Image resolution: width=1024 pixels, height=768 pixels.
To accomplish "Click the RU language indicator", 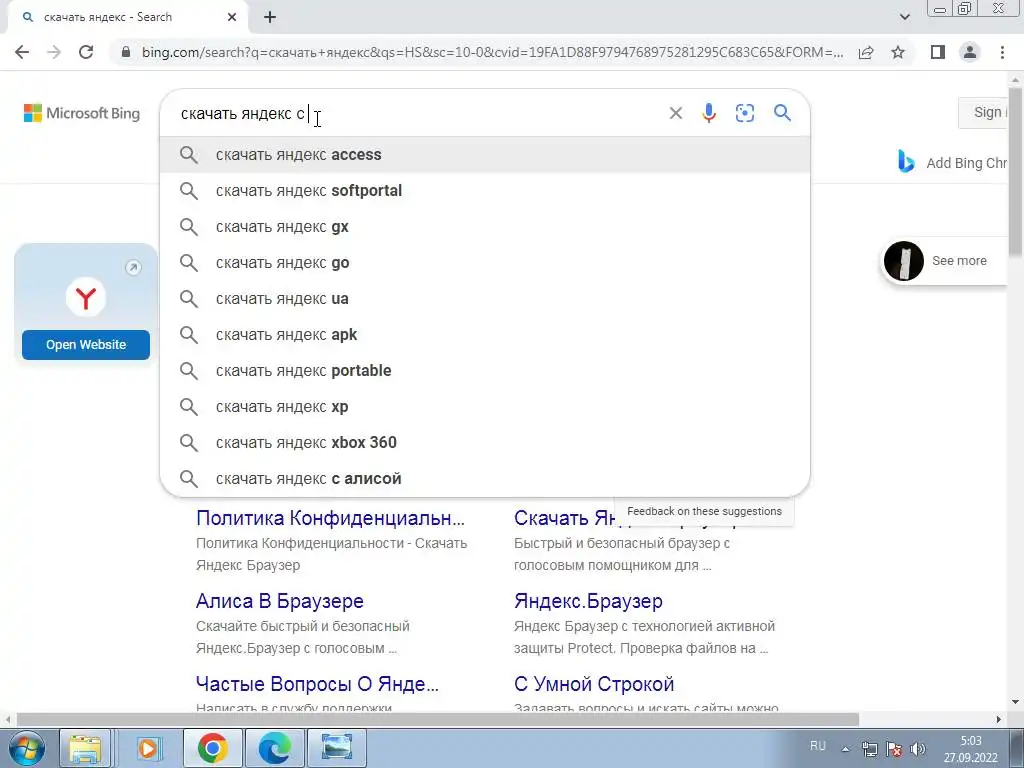I will 818,746.
